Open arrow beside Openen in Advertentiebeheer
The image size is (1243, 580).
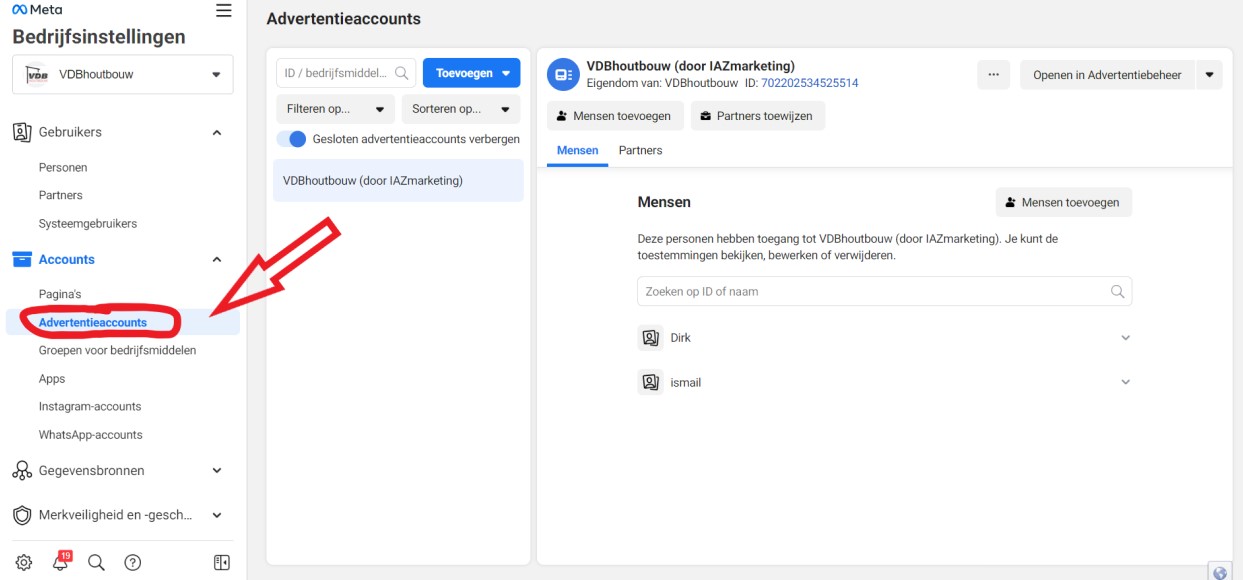point(1209,75)
